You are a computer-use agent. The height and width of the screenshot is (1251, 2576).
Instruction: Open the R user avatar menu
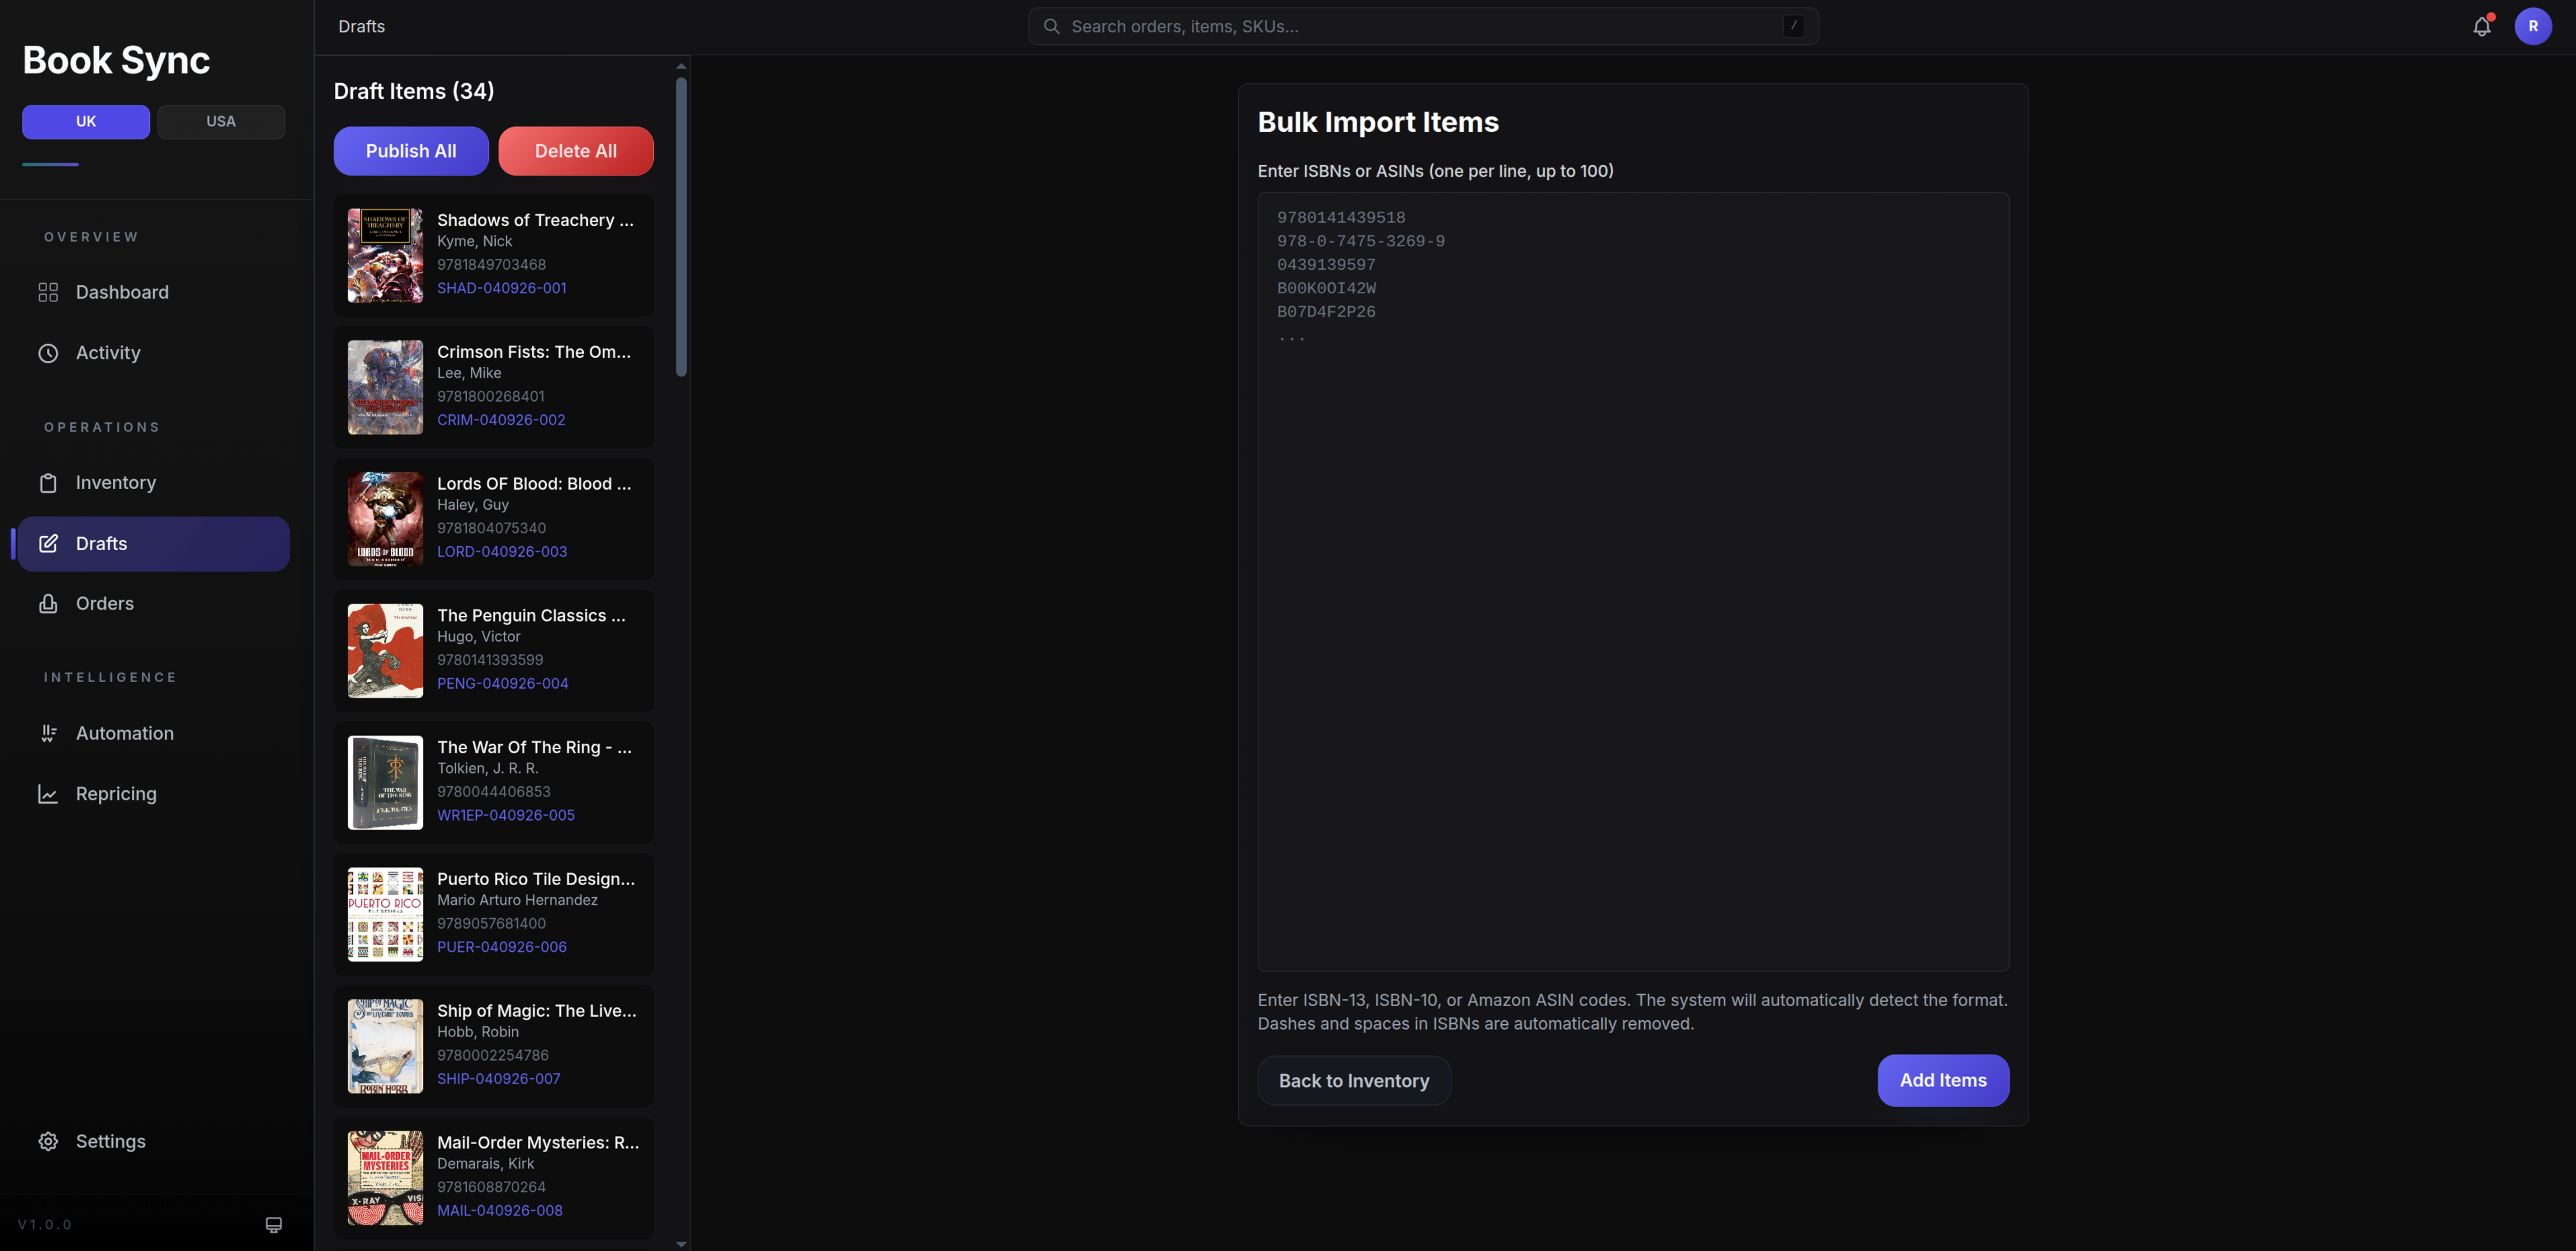click(2534, 26)
